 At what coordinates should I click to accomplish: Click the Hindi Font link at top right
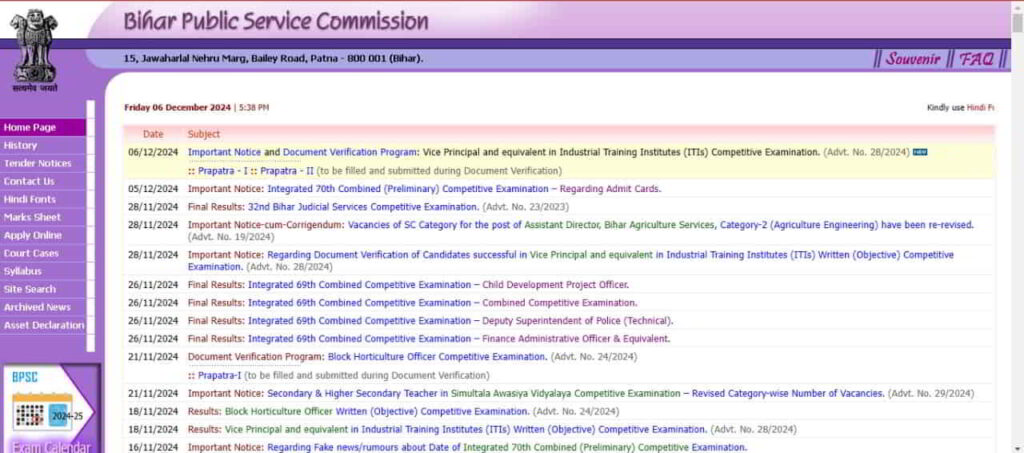click(x=980, y=108)
